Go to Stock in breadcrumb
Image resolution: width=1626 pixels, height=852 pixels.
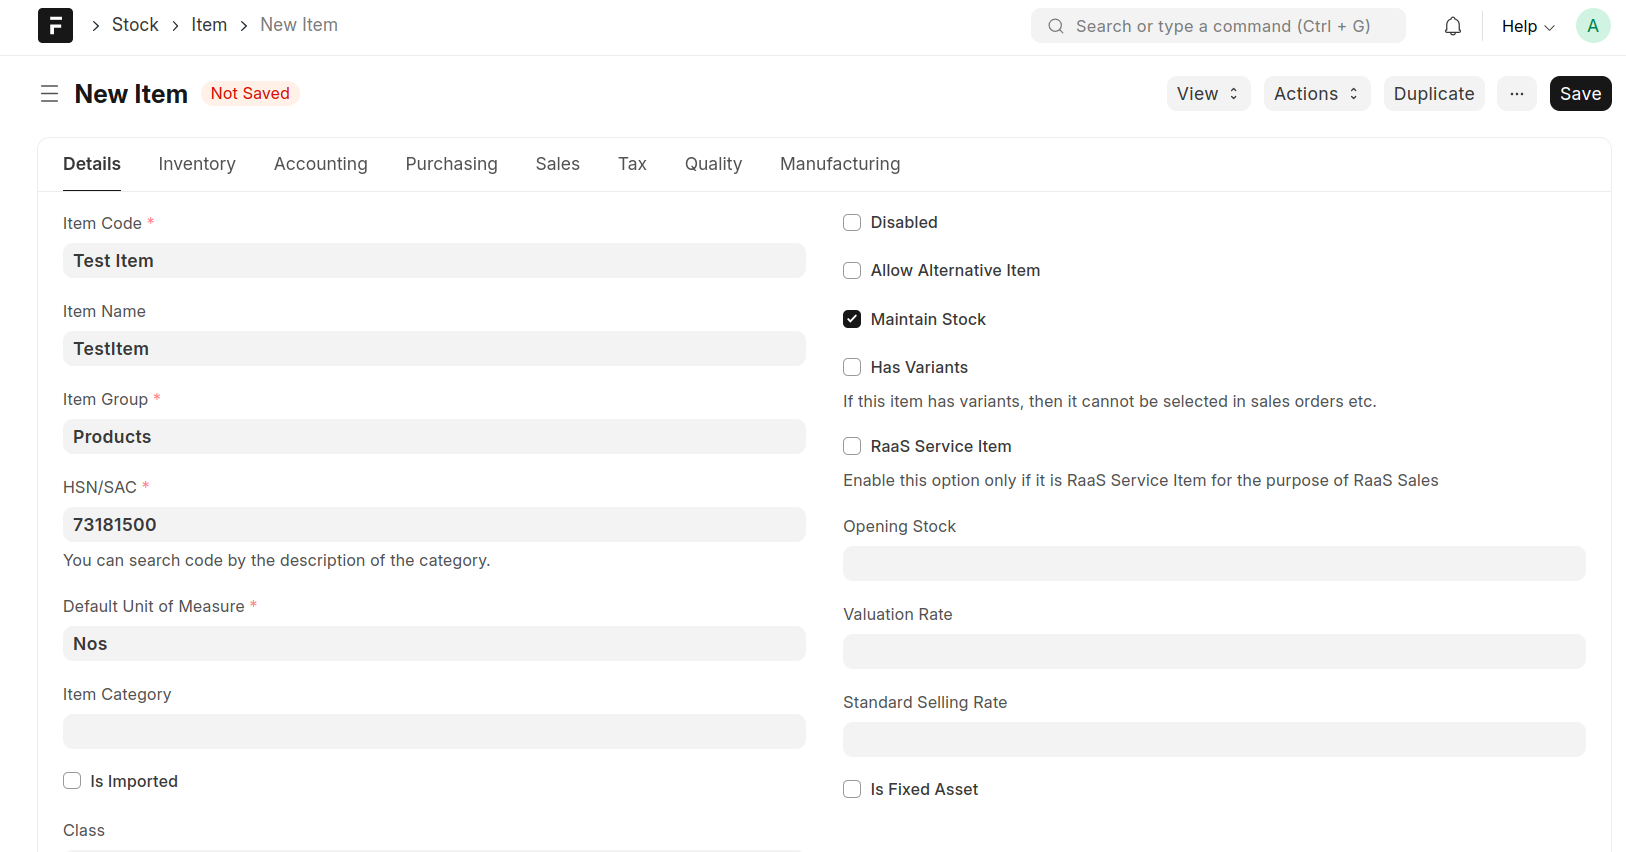pyautogui.click(x=135, y=25)
